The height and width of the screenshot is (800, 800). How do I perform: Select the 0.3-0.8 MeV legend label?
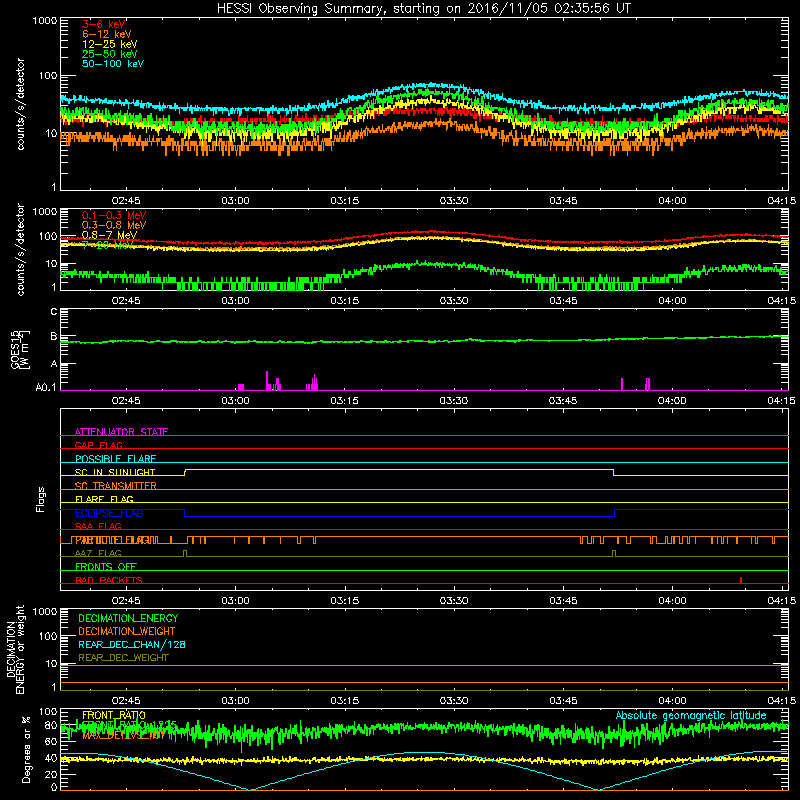click(x=114, y=225)
